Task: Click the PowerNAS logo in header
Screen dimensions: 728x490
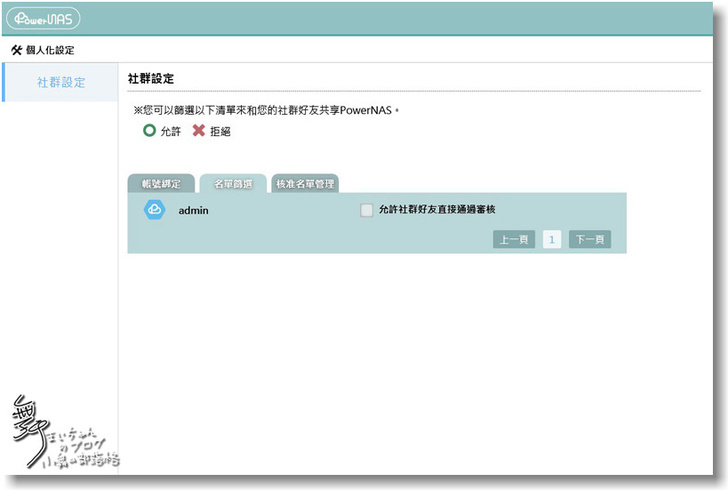Action: click(x=43, y=19)
